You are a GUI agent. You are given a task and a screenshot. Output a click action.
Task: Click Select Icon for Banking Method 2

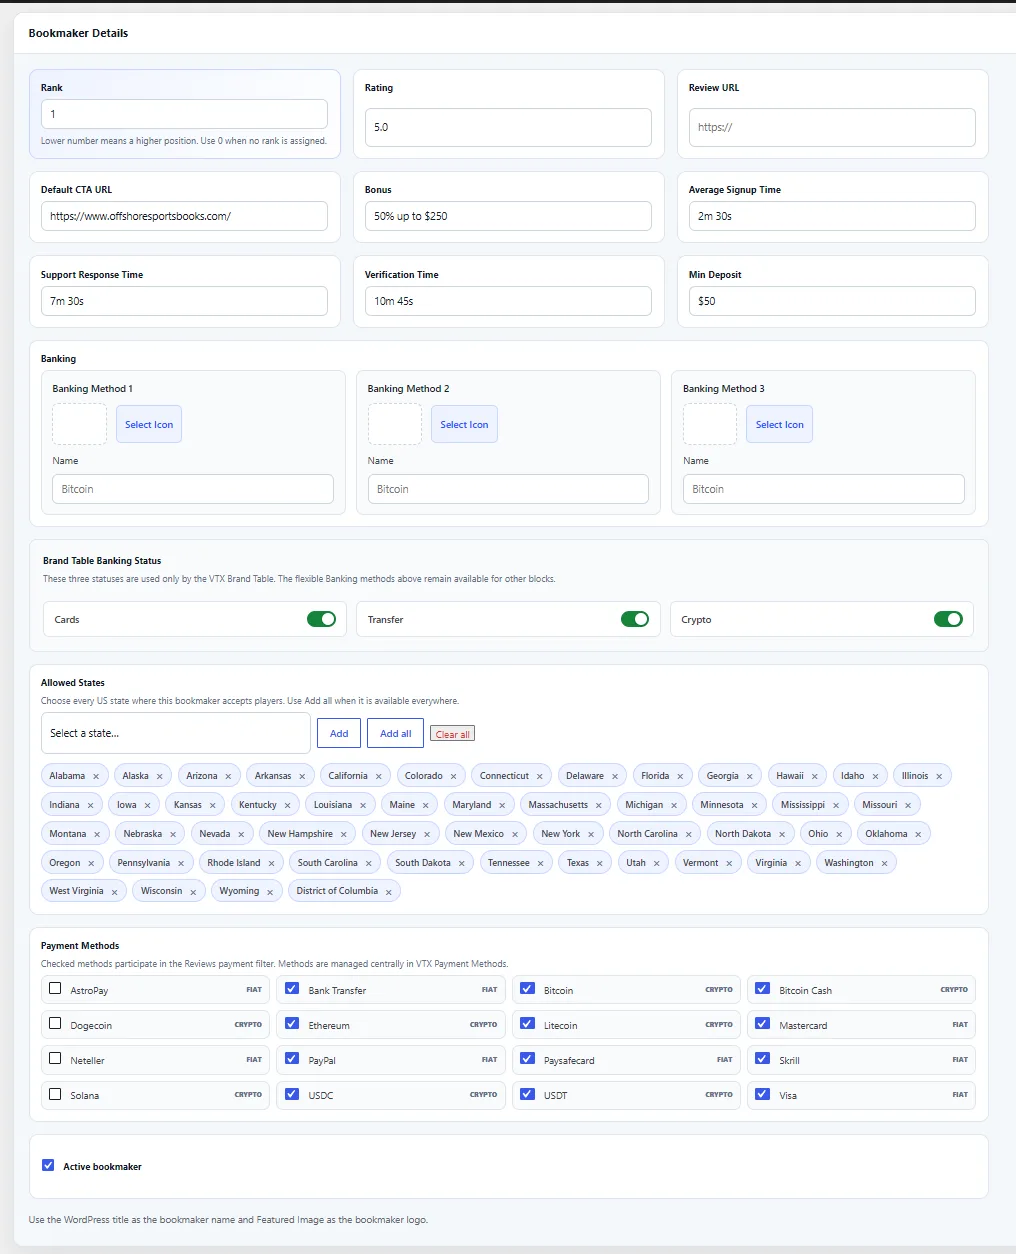pyautogui.click(x=465, y=424)
